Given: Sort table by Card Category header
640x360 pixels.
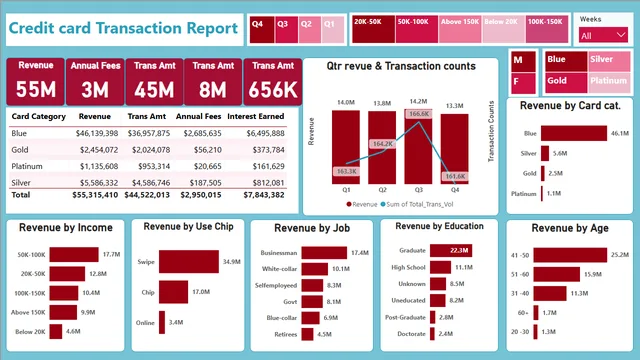Looking at the screenshot, I should tap(38, 116).
